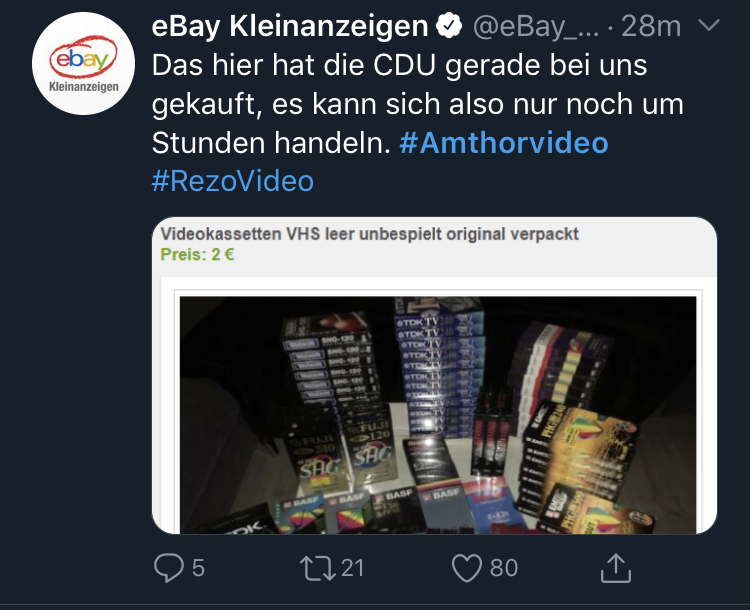750x610 pixels.
Task: Click the like count number 80
Action: pyautogui.click(x=504, y=568)
